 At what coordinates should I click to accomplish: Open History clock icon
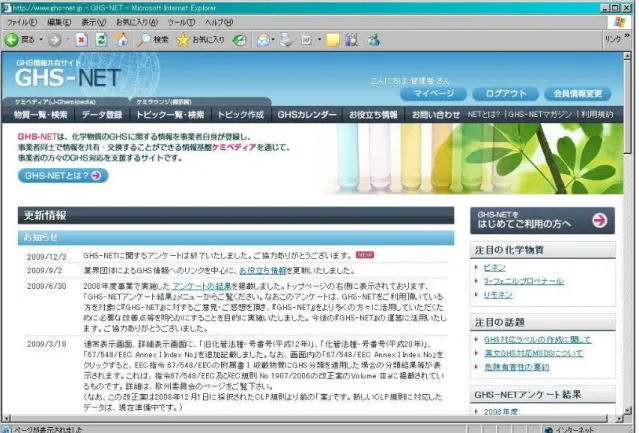tap(240, 40)
